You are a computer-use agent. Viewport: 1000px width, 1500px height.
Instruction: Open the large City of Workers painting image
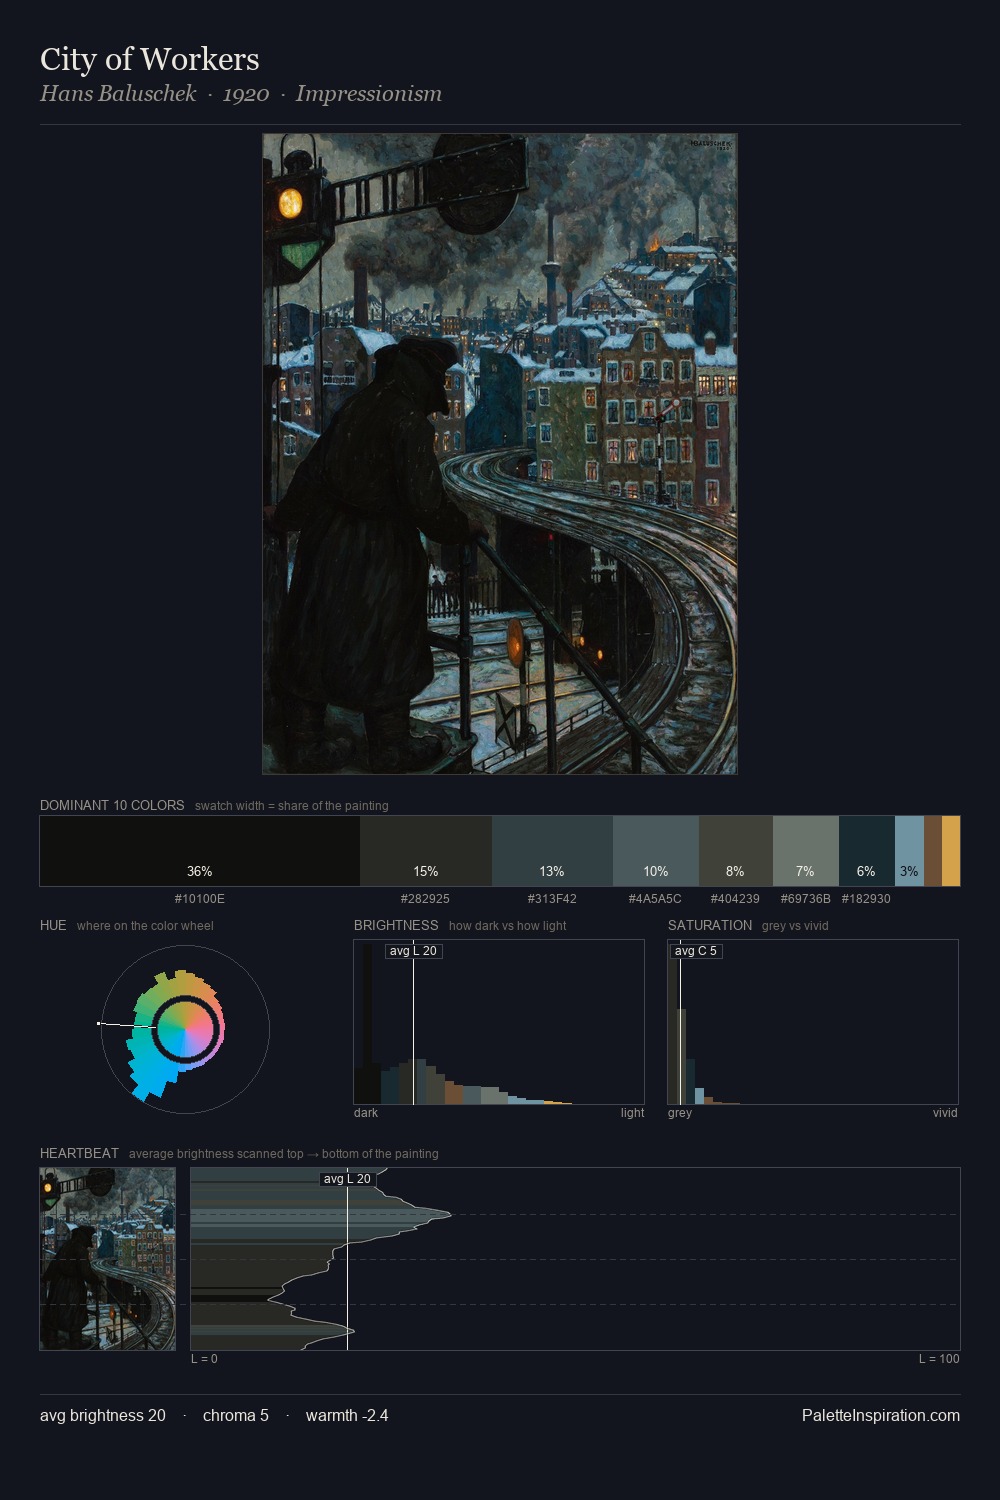click(499, 454)
